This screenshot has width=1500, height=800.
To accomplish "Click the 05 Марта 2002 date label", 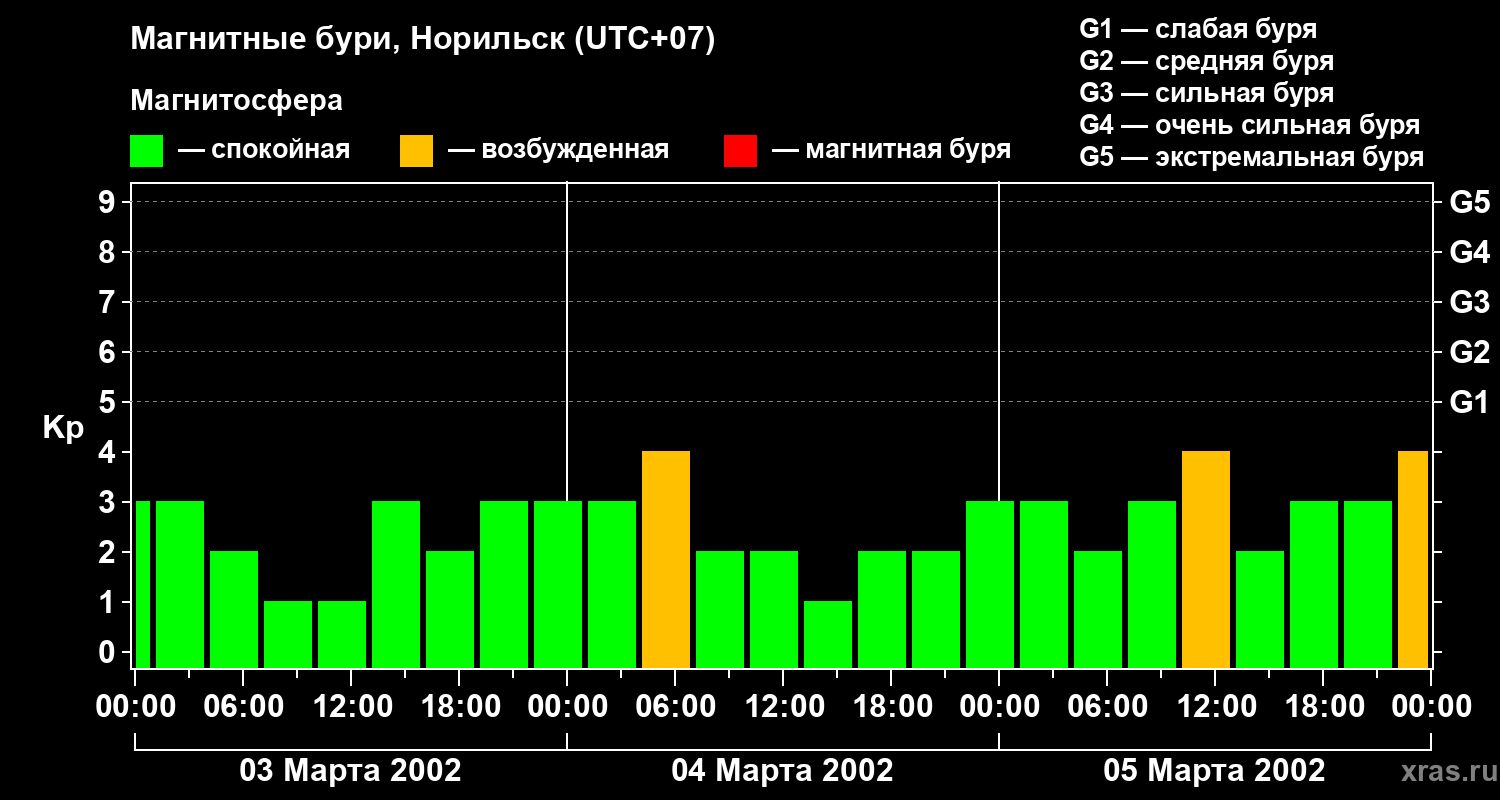I will [x=1214, y=771].
